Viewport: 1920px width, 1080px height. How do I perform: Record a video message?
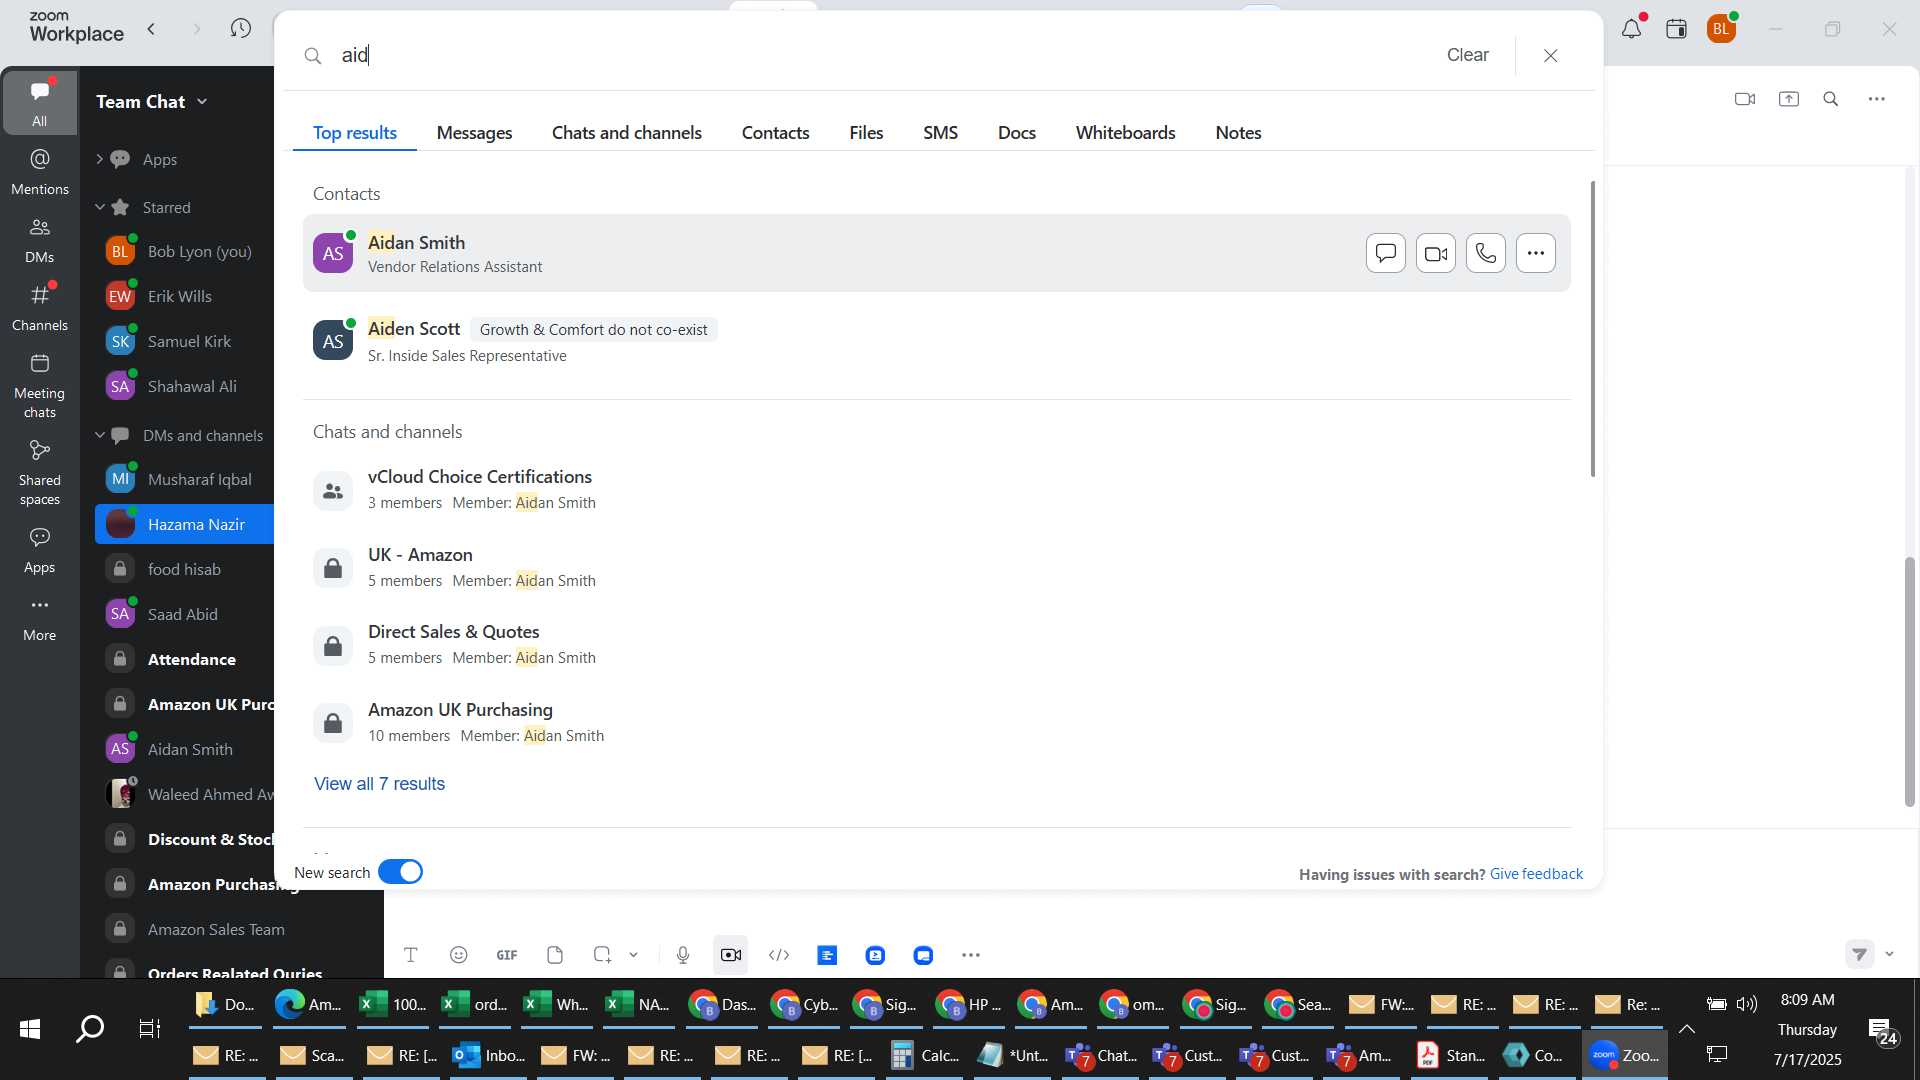[x=731, y=955]
